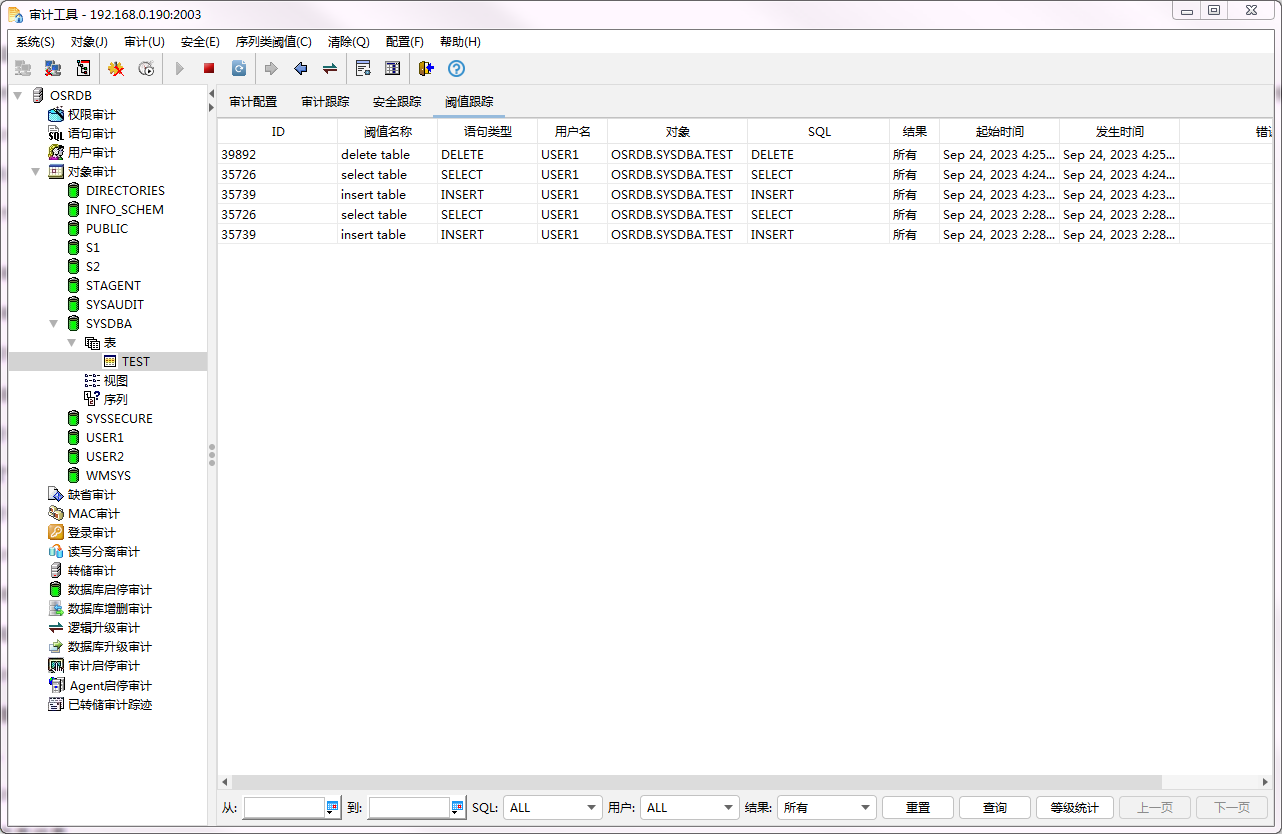The image size is (1282, 834).
Task: Click the exit door icon in toolbar
Action: tap(426, 69)
